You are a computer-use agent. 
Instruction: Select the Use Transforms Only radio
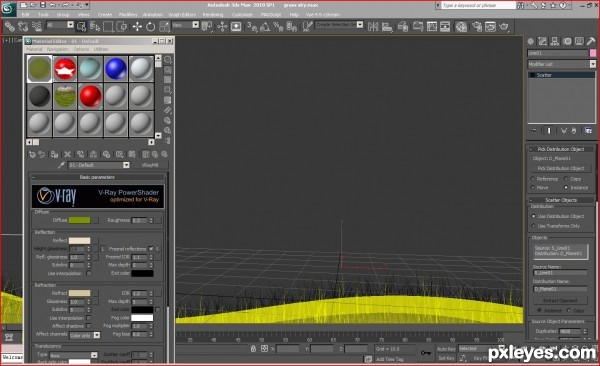[533, 226]
